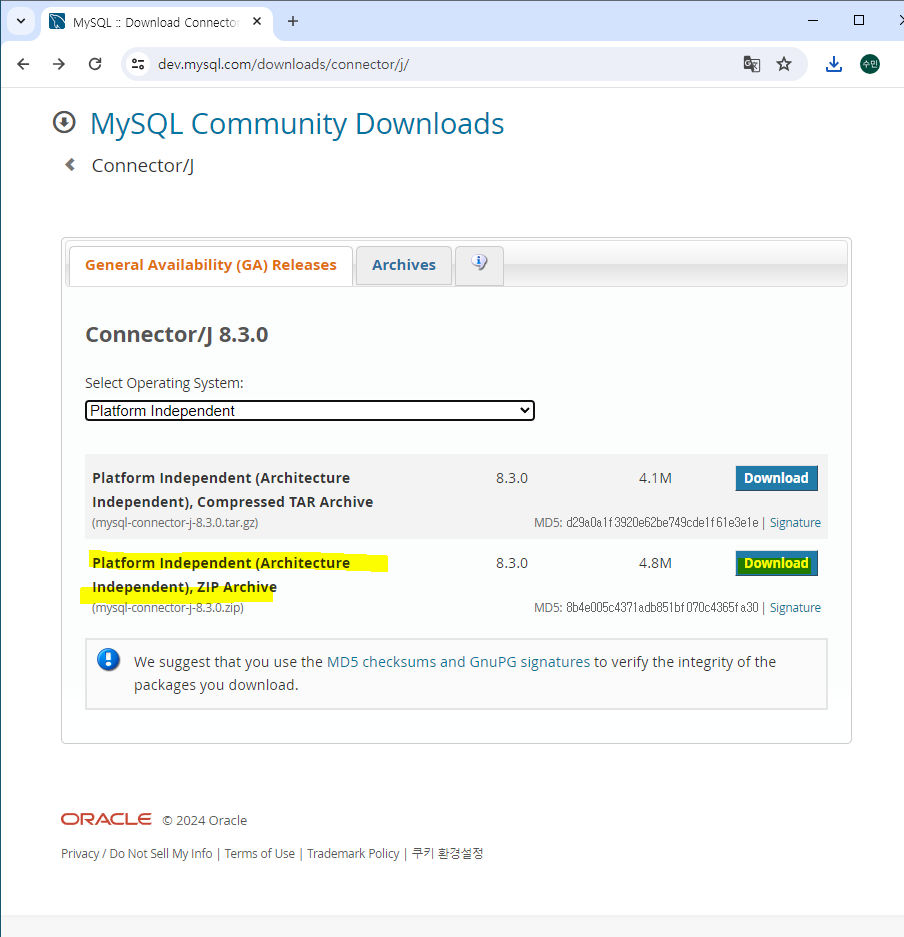Close the MySQL Download Connector tab
The image size is (904, 937).
(257, 22)
